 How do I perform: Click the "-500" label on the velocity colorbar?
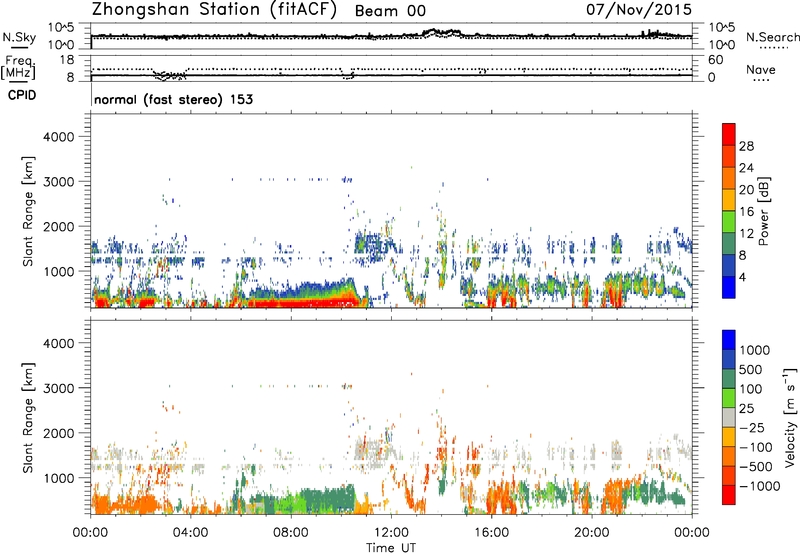pos(756,466)
